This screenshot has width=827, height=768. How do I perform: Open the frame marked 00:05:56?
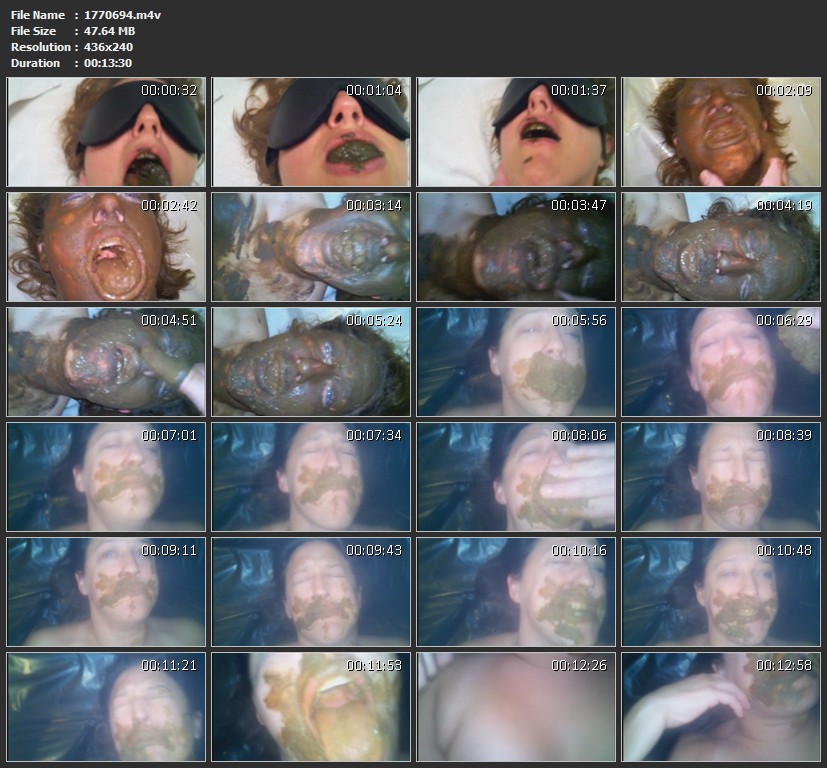point(516,362)
